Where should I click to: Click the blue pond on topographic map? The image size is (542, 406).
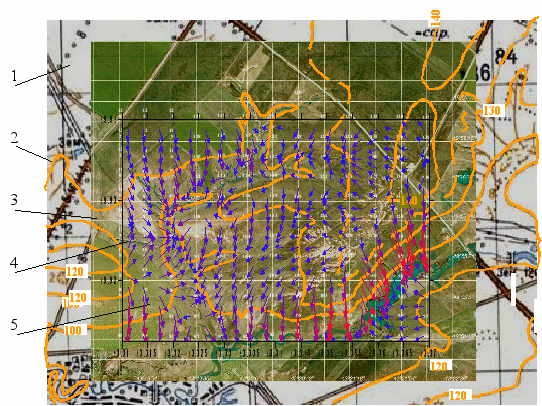[522, 256]
